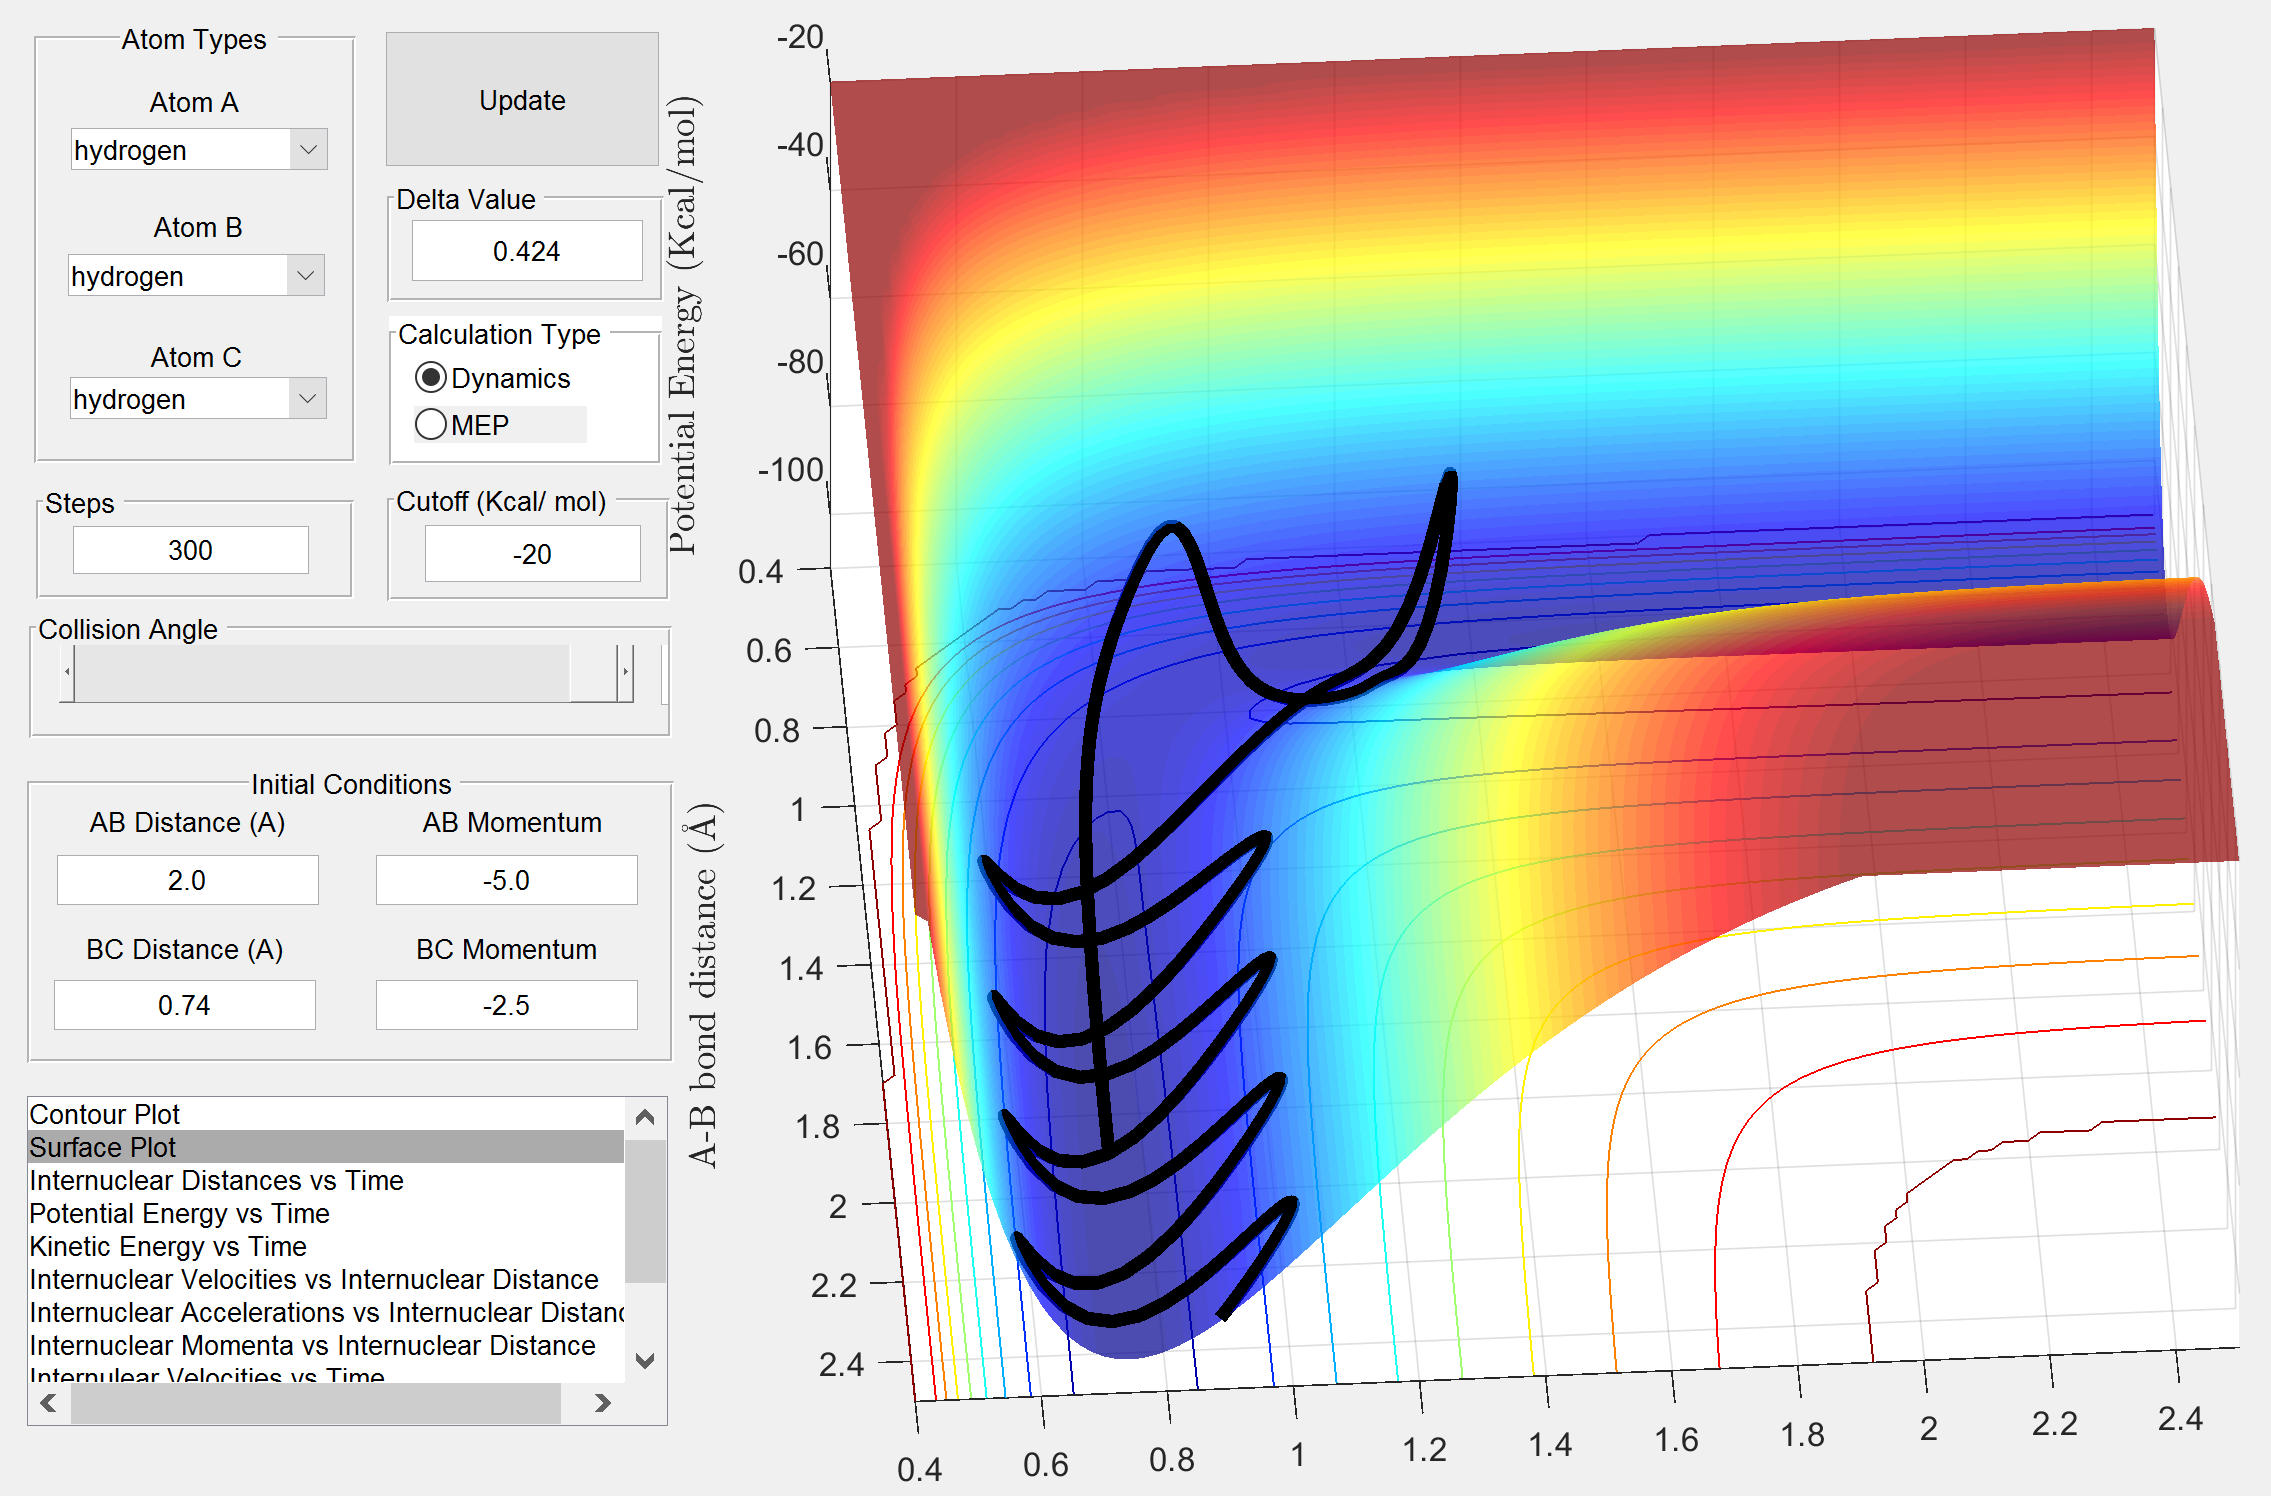
Task: Choose Kinetic Energy vs Time plot
Action: tap(167, 1246)
